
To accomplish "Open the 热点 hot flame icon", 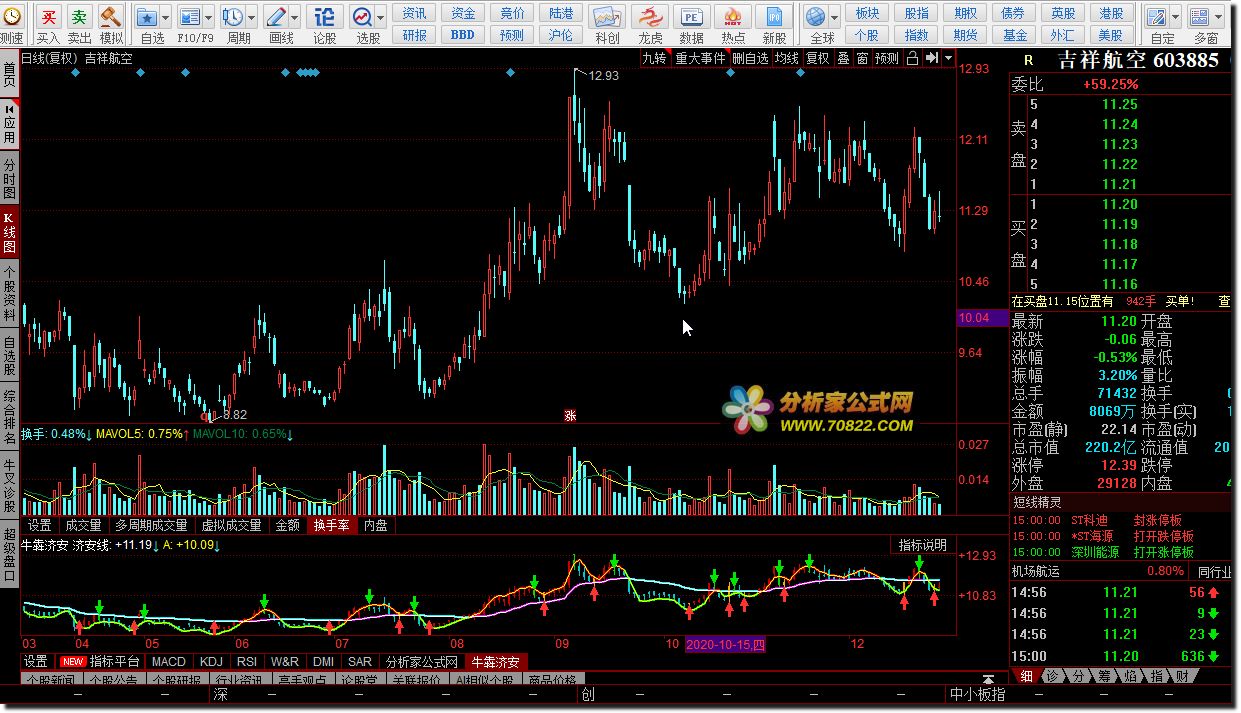I will tap(733, 17).
